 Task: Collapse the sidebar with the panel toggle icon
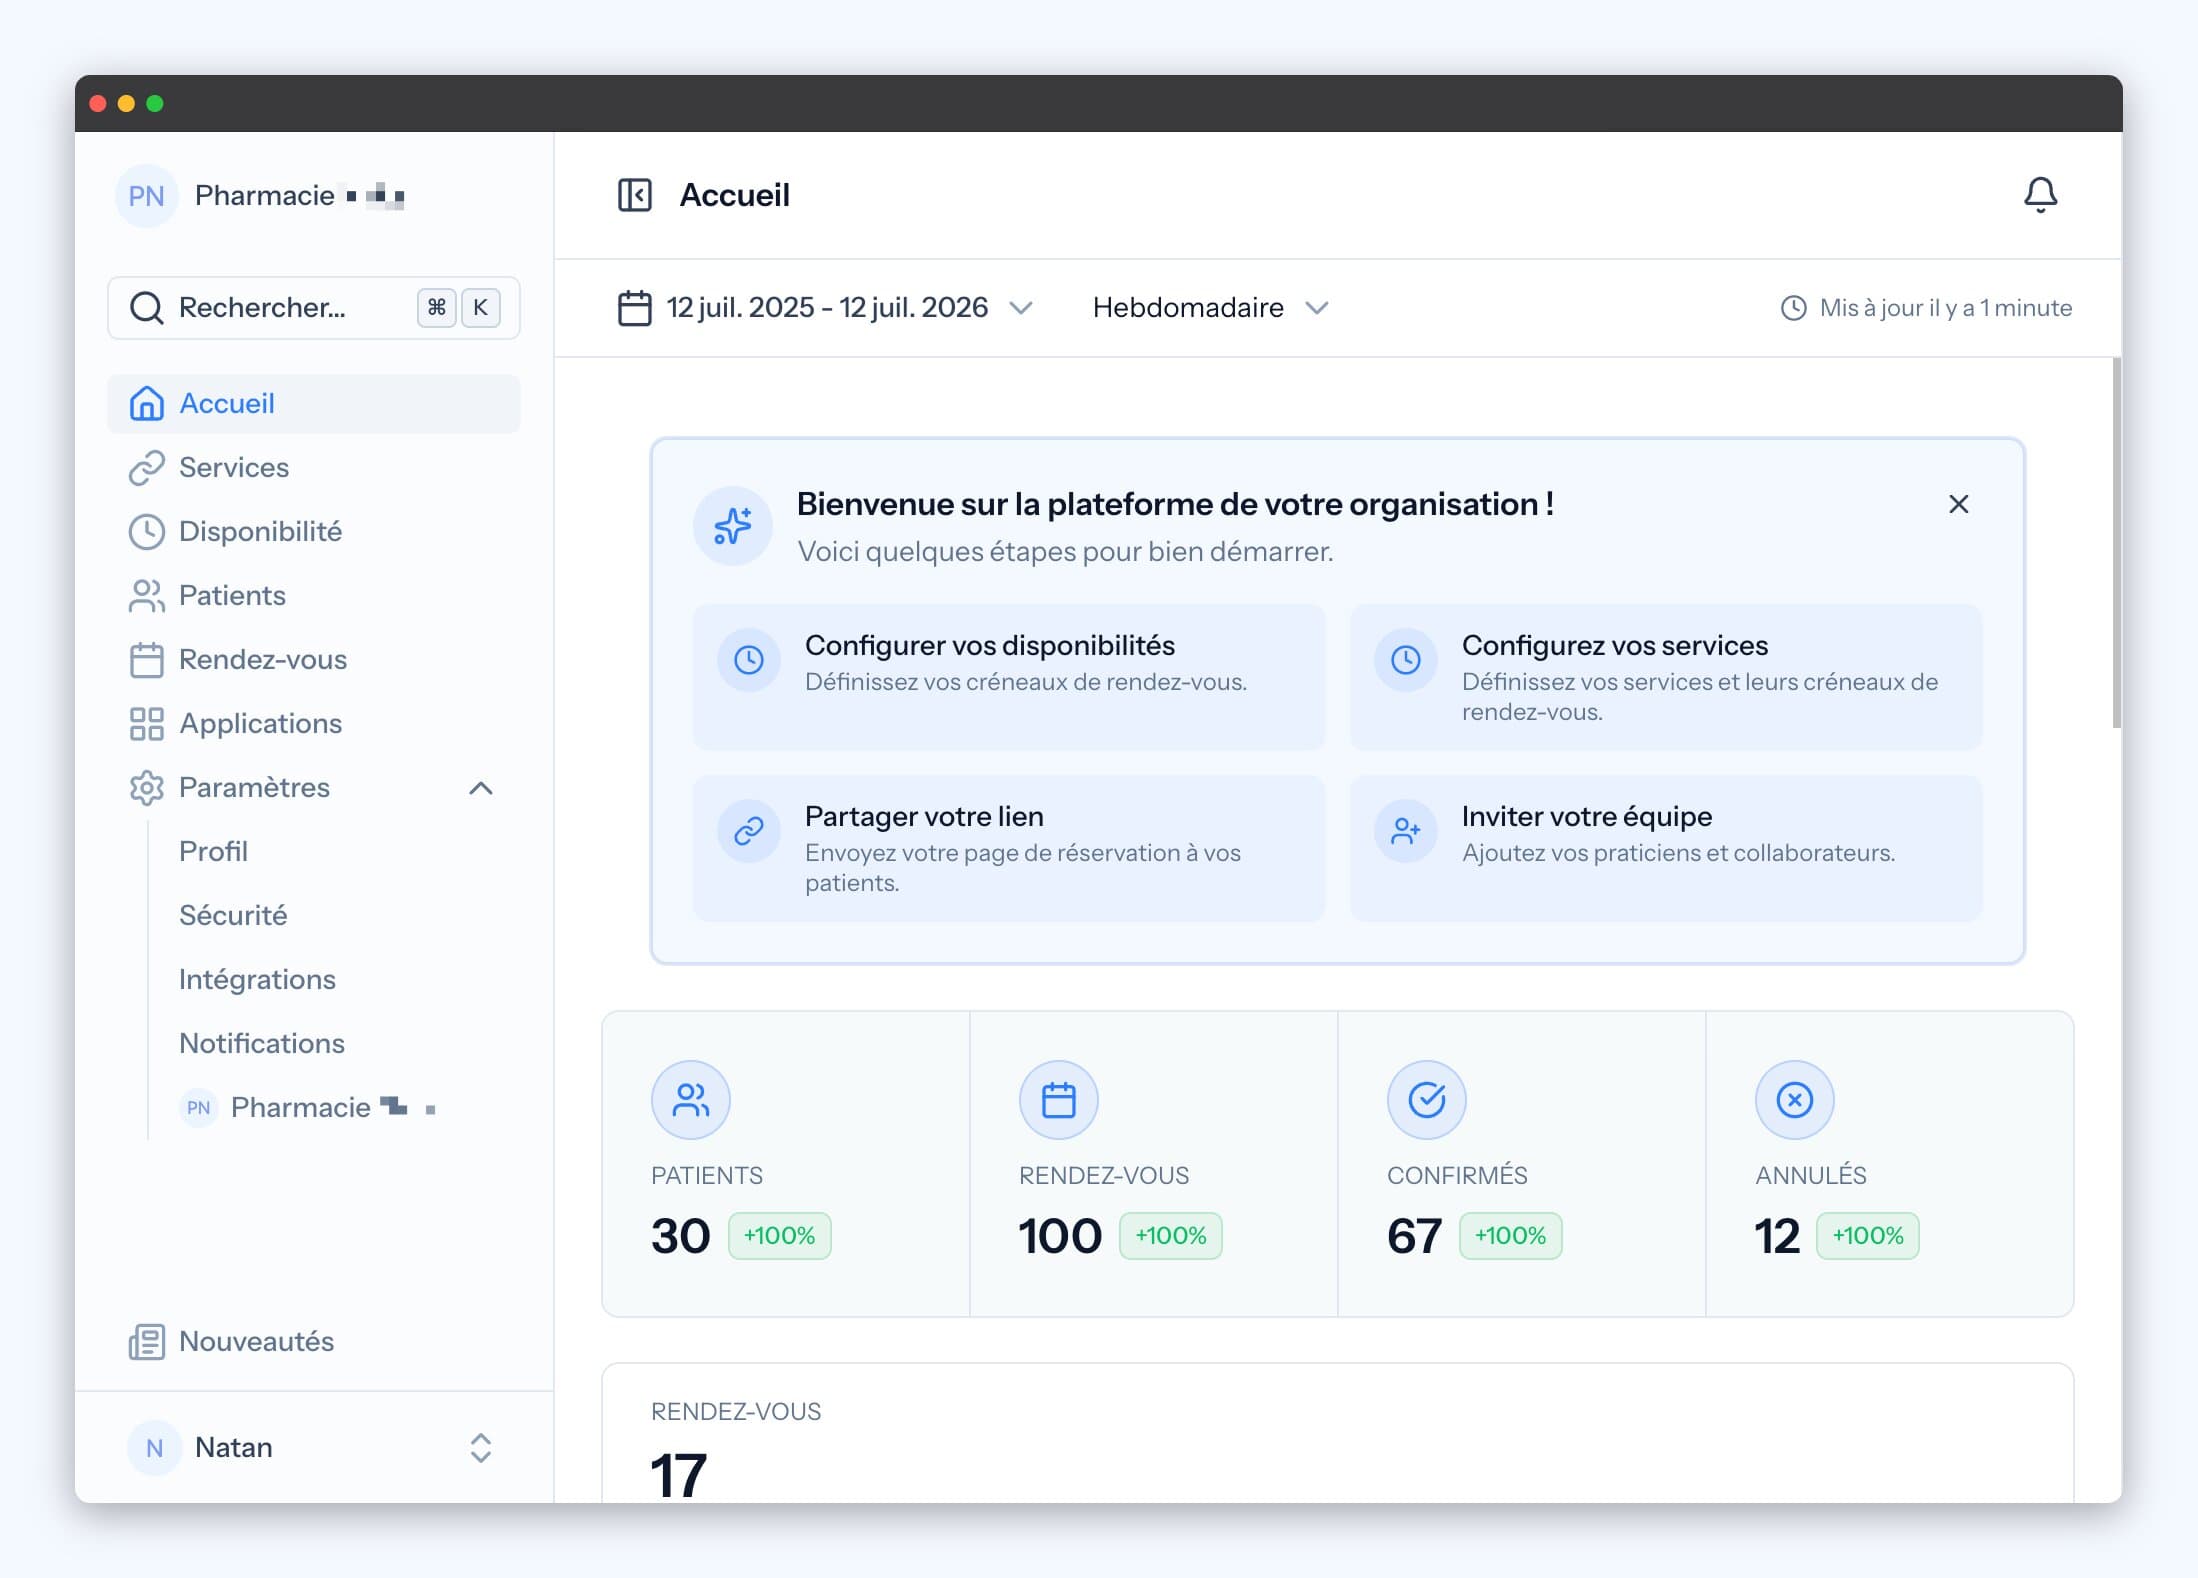click(634, 195)
